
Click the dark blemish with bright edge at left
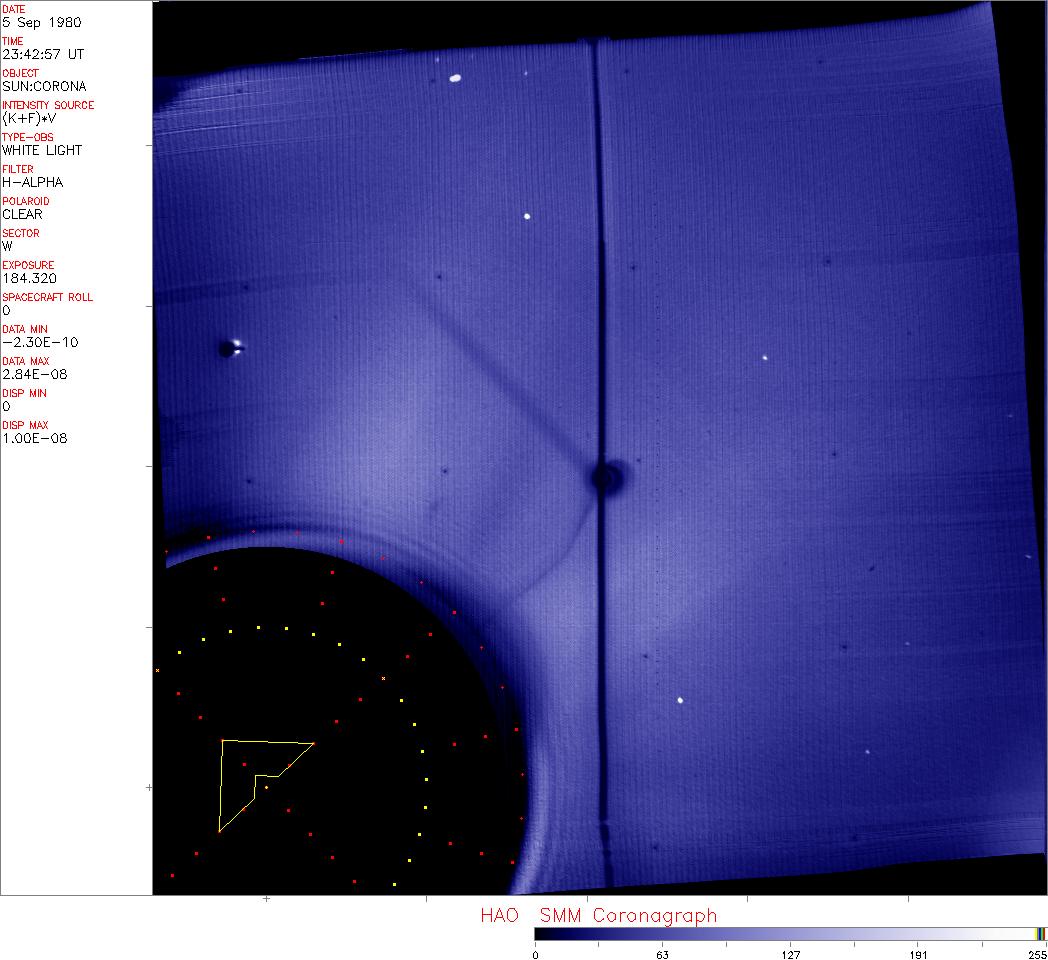(230, 349)
